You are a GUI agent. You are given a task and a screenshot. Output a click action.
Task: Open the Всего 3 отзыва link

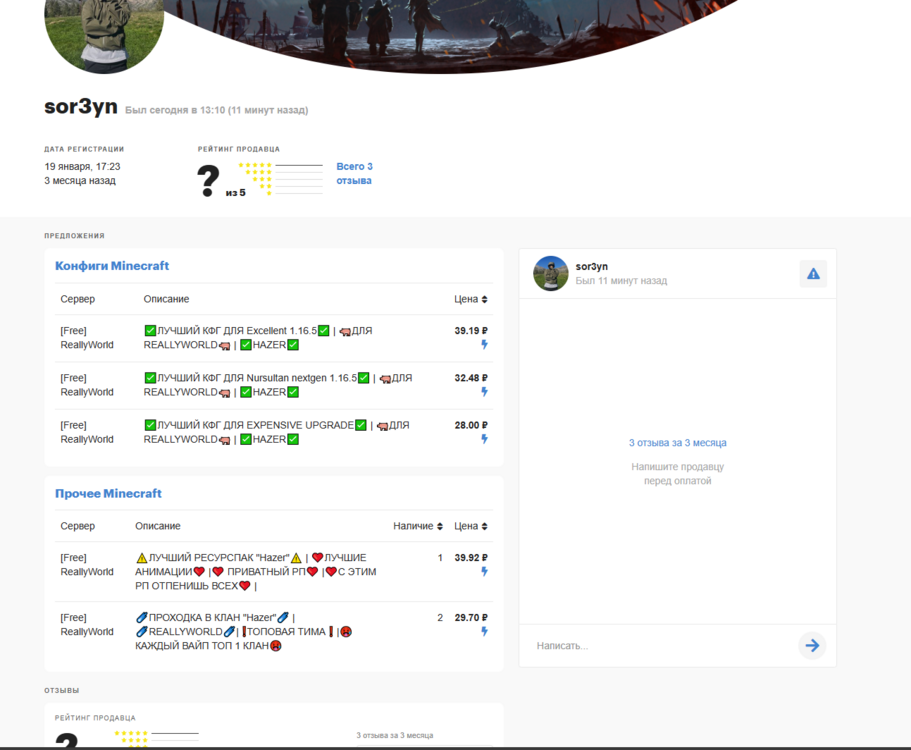pos(354,173)
